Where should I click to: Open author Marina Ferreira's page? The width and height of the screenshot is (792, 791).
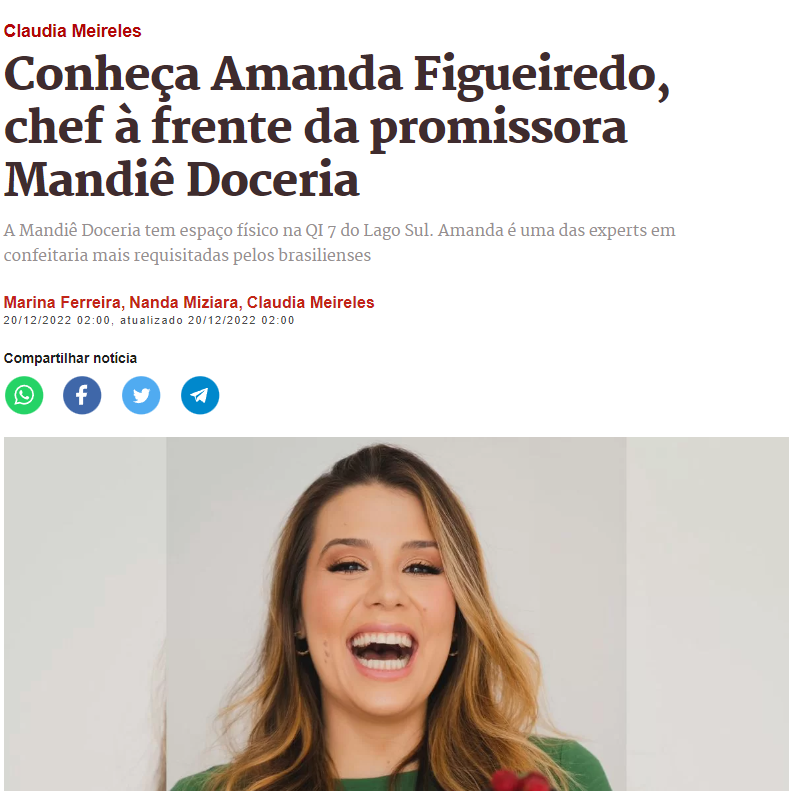coord(62,302)
